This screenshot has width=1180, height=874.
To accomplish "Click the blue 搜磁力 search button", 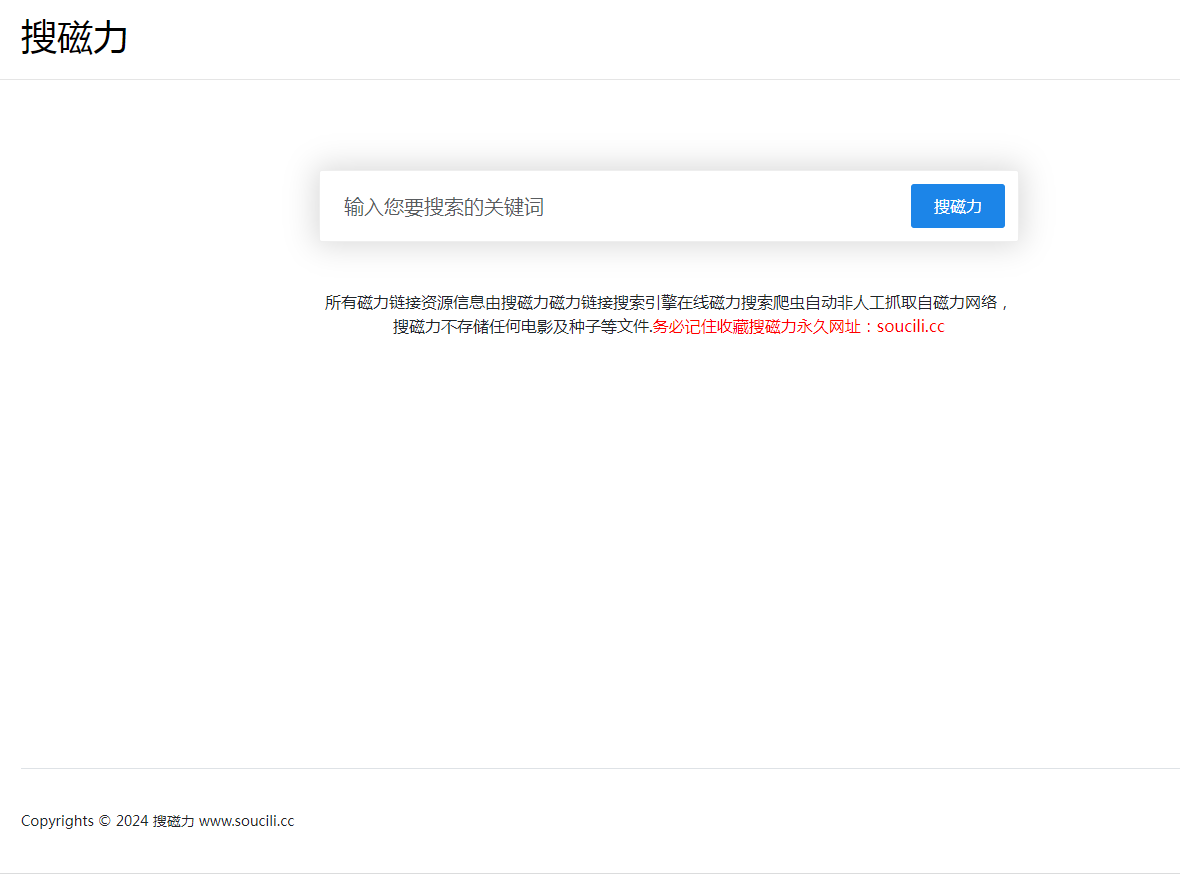I will [957, 206].
